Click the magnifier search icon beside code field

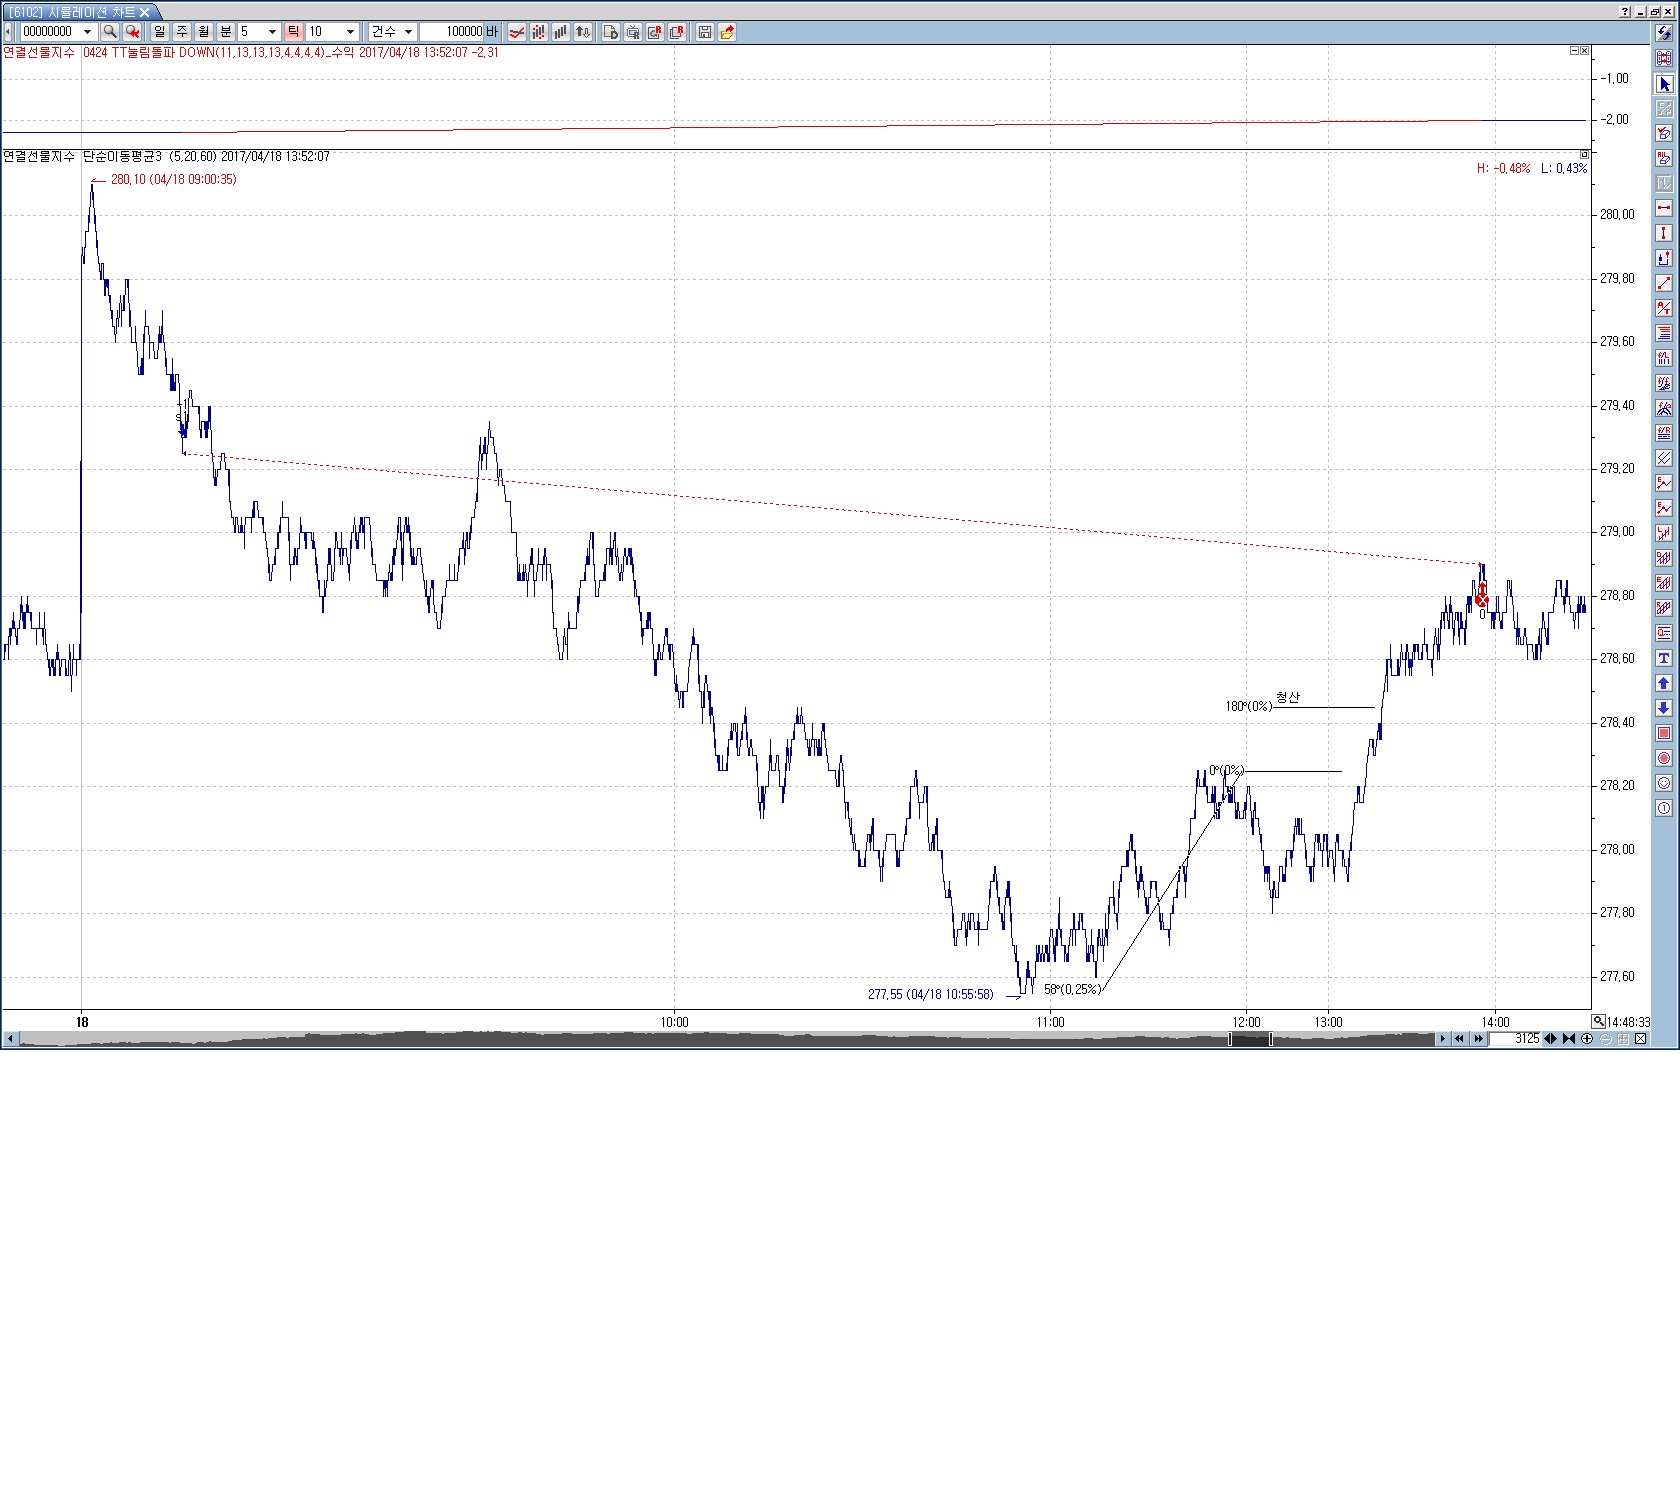point(110,32)
